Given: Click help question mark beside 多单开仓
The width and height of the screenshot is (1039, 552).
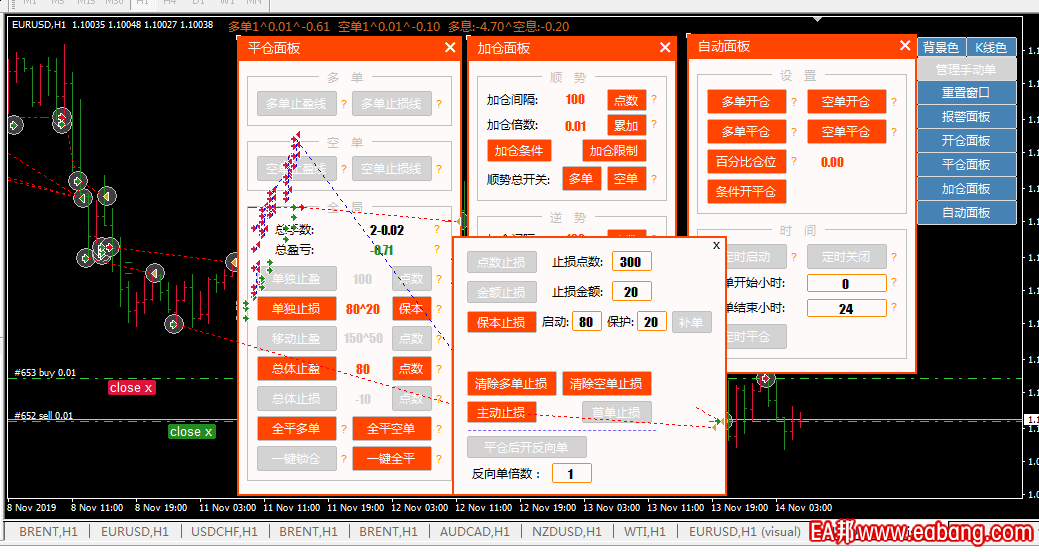Looking at the screenshot, I should tap(793, 102).
